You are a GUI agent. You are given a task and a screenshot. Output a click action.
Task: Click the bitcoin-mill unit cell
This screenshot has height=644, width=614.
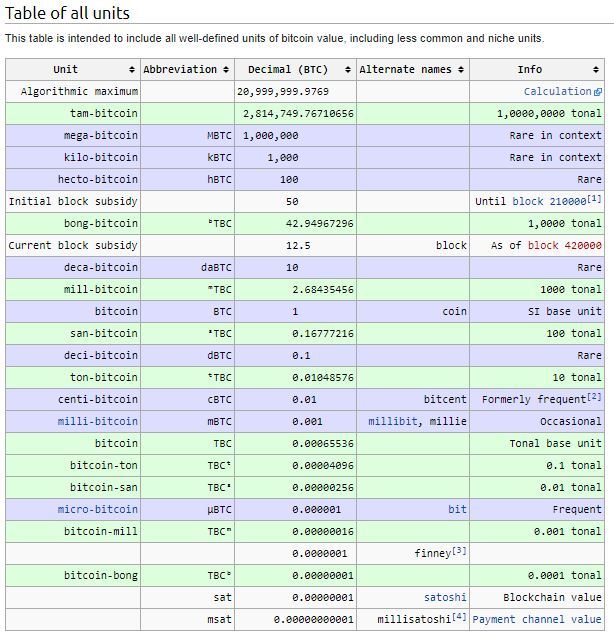pos(73,531)
